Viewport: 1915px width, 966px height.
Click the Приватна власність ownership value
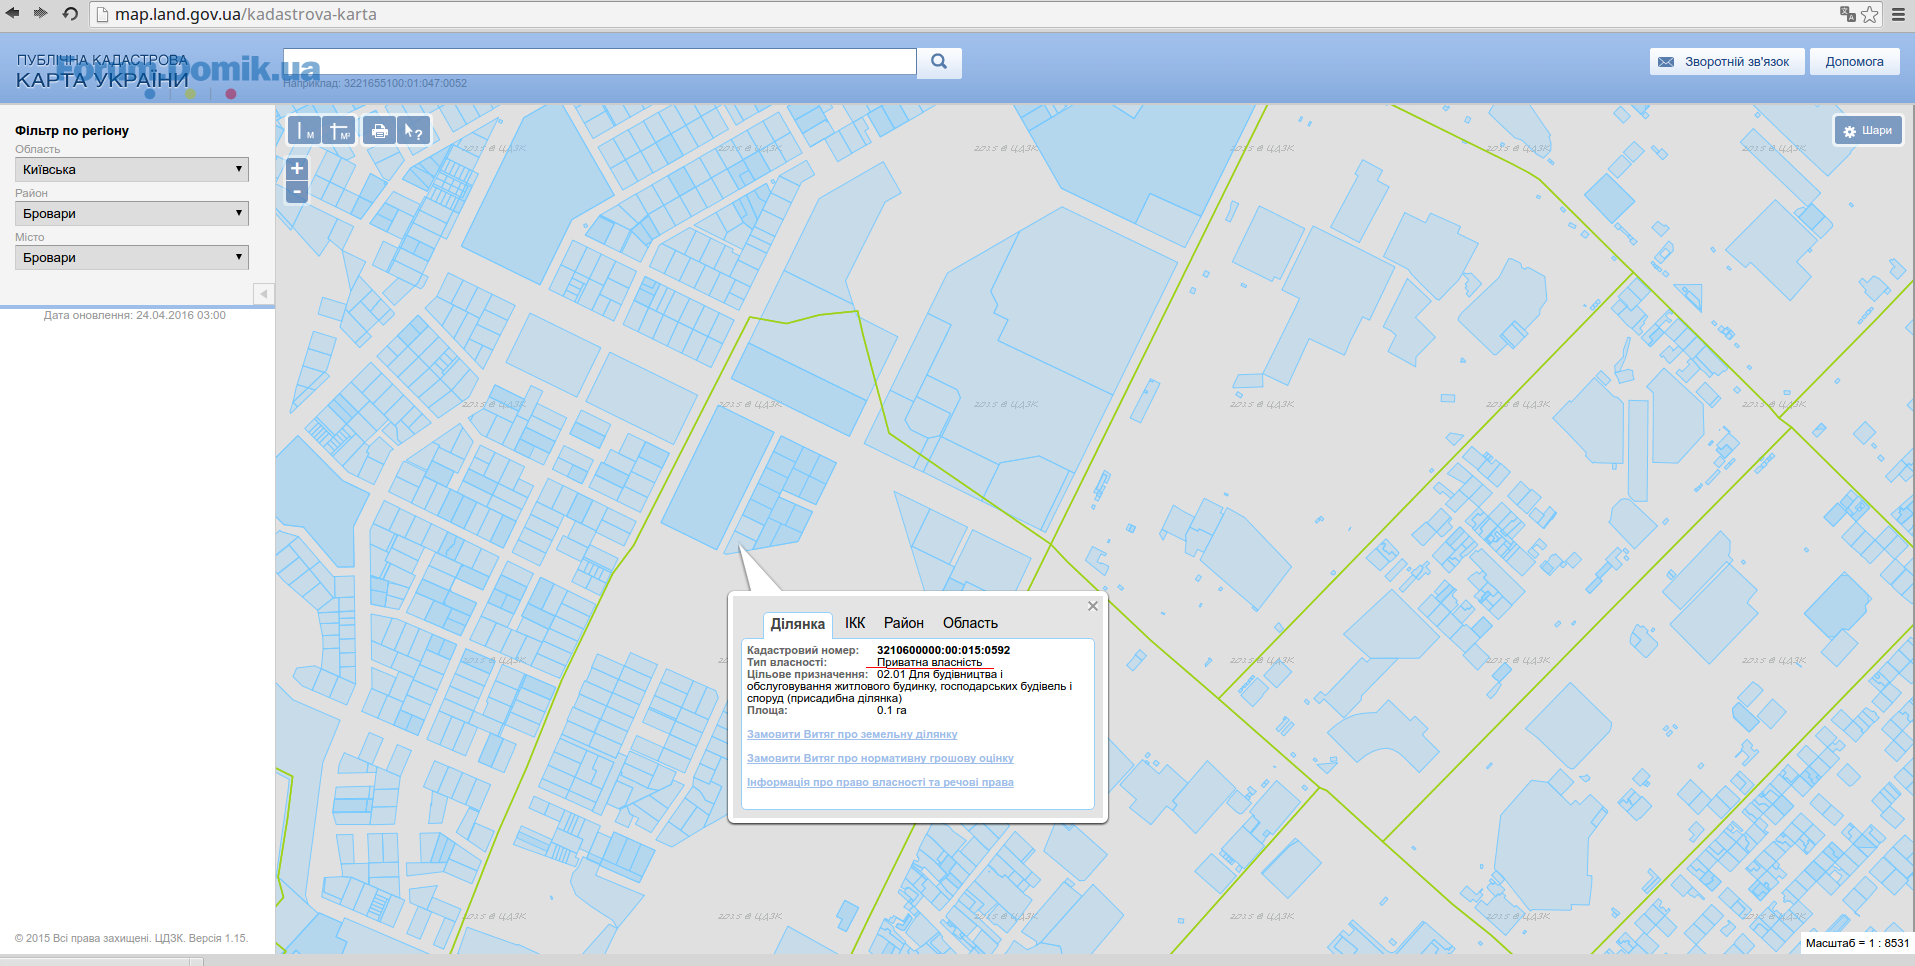tap(929, 662)
